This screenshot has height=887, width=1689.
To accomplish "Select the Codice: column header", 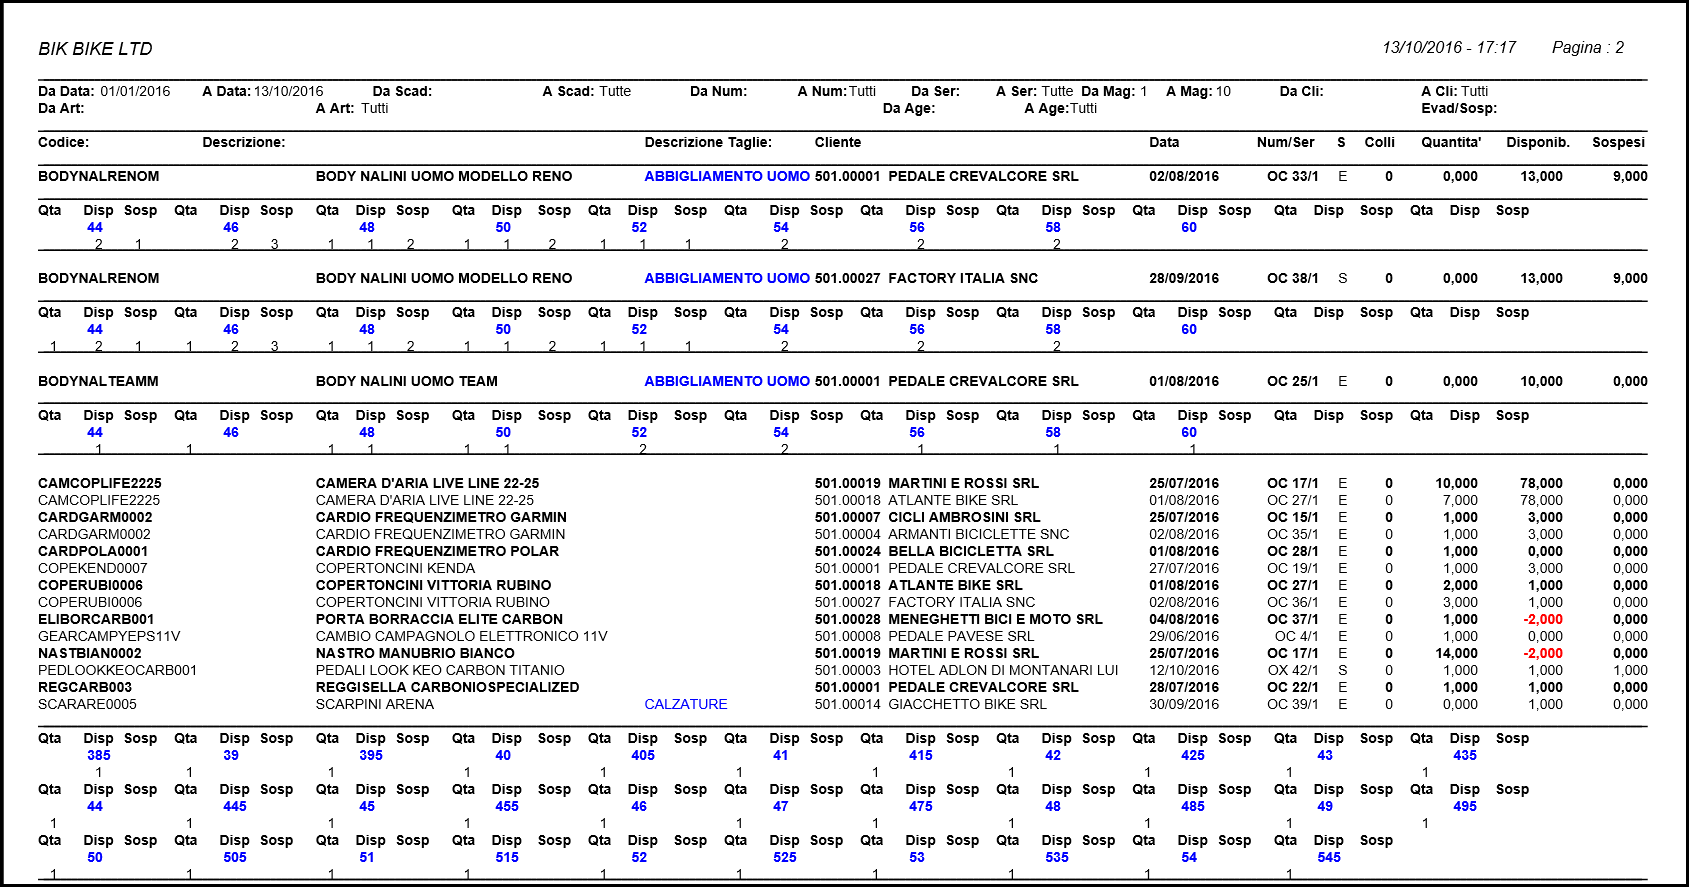I will pos(63,143).
